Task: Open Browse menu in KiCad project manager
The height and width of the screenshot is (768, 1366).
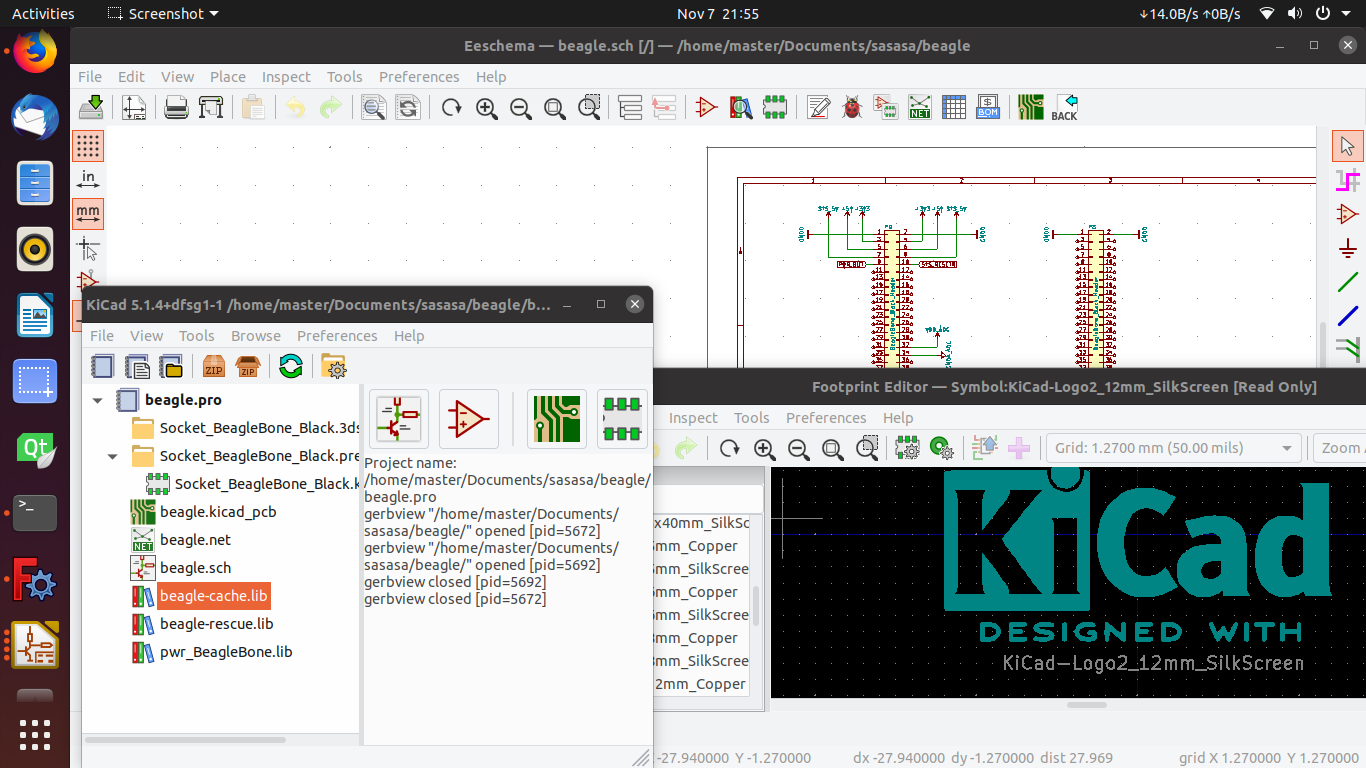Action: click(x=256, y=336)
